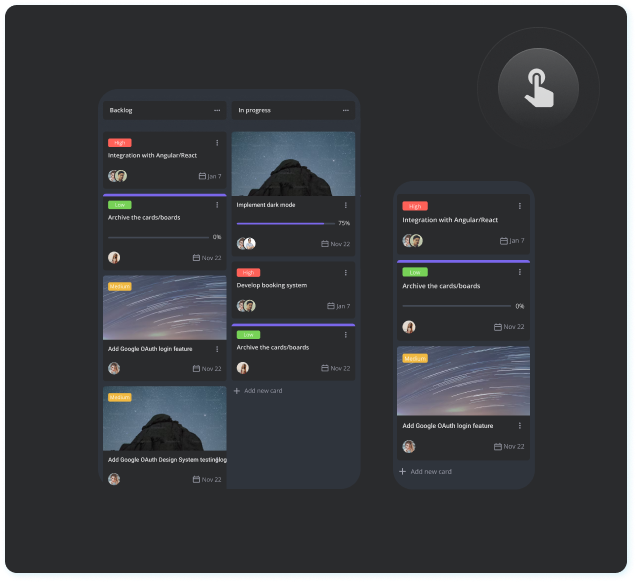Image resolution: width=636 pixels, height=582 pixels.
Task: Click assignee avatar on mobile panel Add Google OAuth login card
Action: coord(409,447)
